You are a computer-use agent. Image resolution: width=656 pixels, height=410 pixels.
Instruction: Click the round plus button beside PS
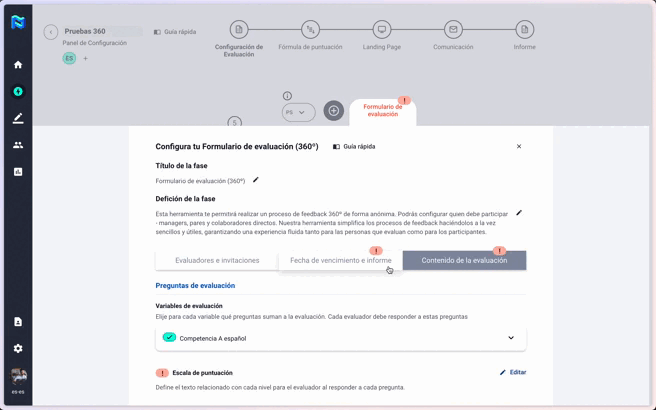[x=334, y=111]
